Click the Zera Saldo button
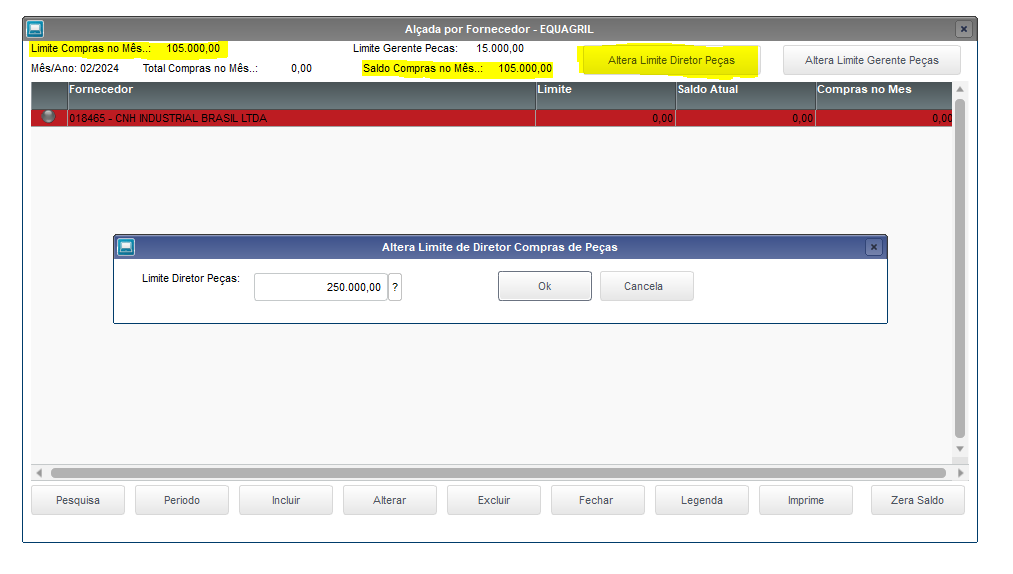Image resolution: width=1013 pixels, height=574 pixels. [917, 500]
